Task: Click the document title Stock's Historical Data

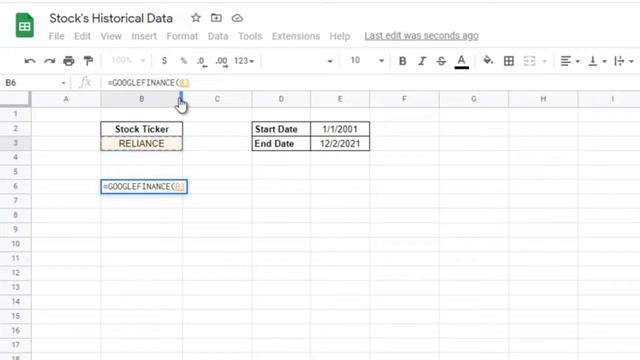Action: coord(111,18)
